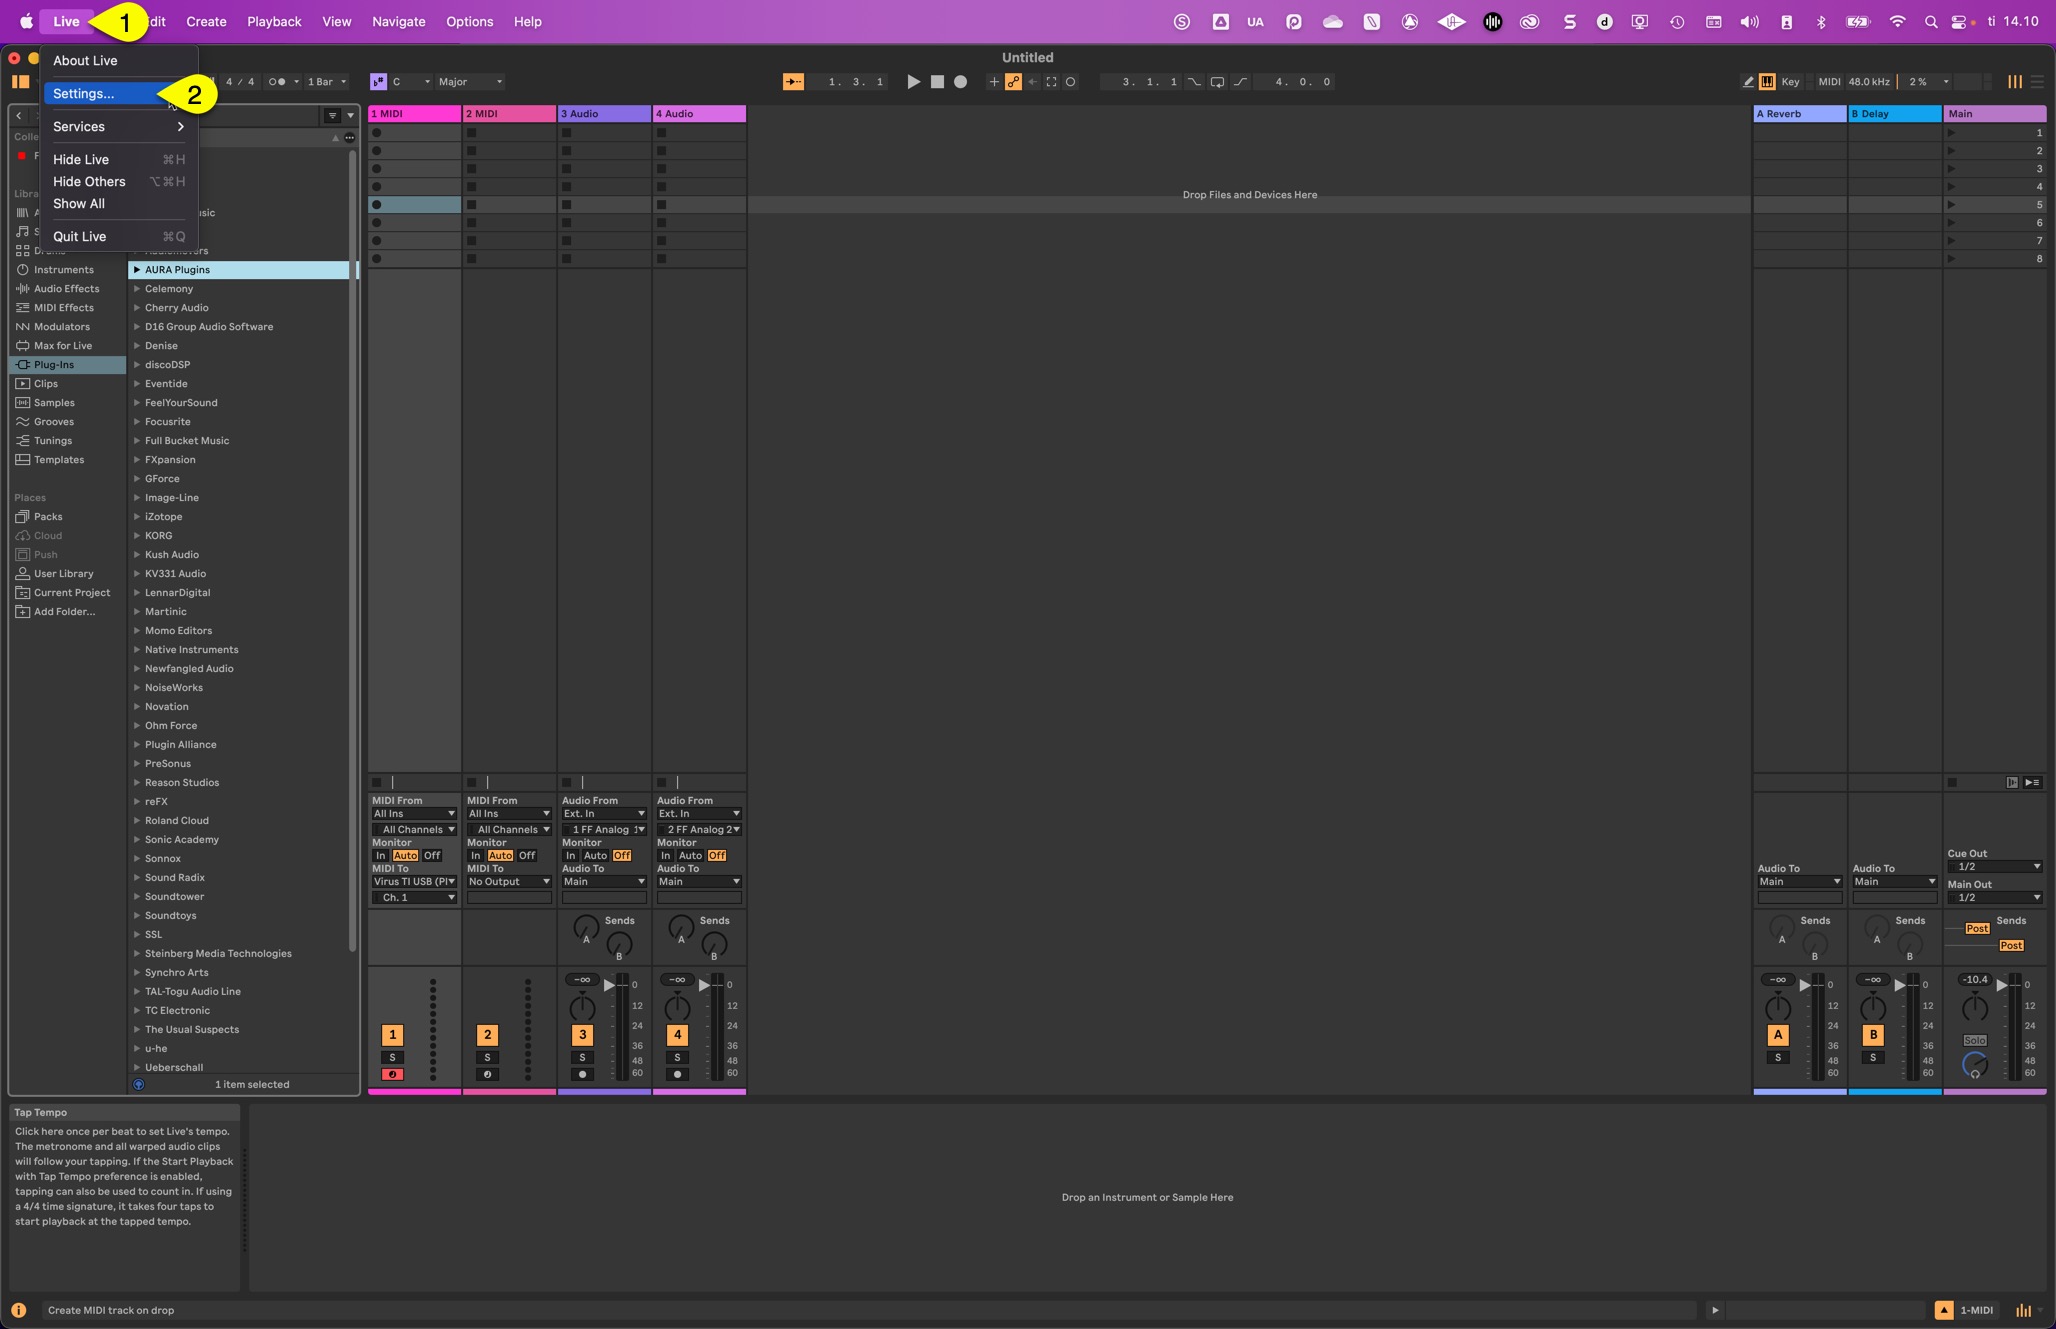The image size is (2056, 1329).
Task: Toggle the Automation Arm button
Action: point(1013,82)
